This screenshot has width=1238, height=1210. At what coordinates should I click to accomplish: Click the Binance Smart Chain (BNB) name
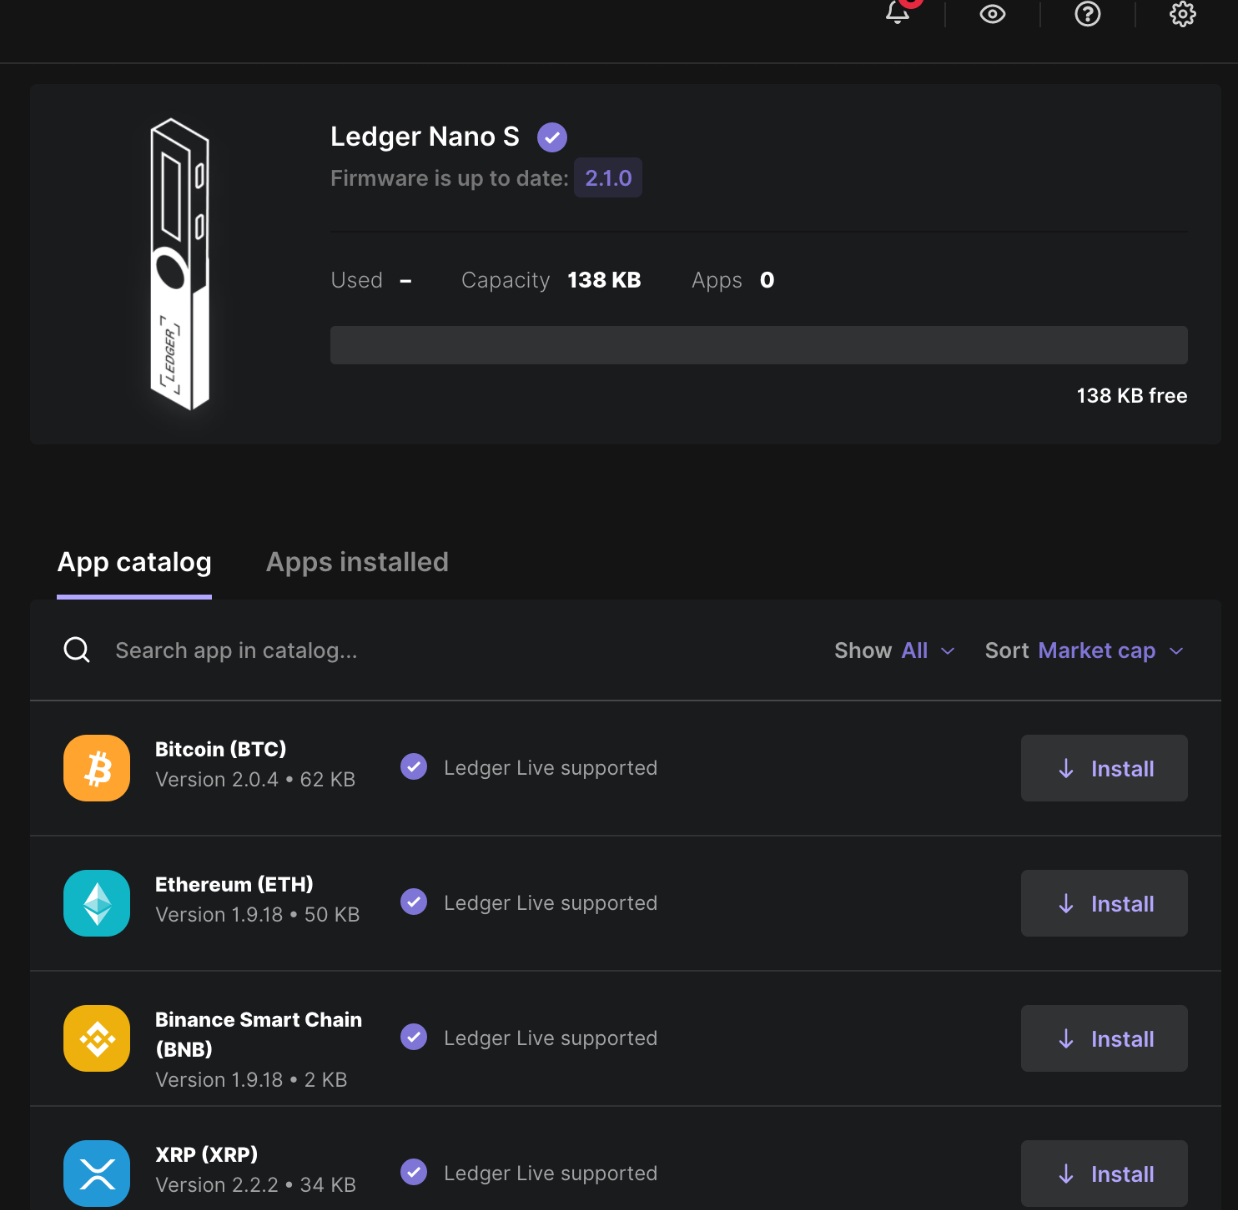coord(258,1034)
